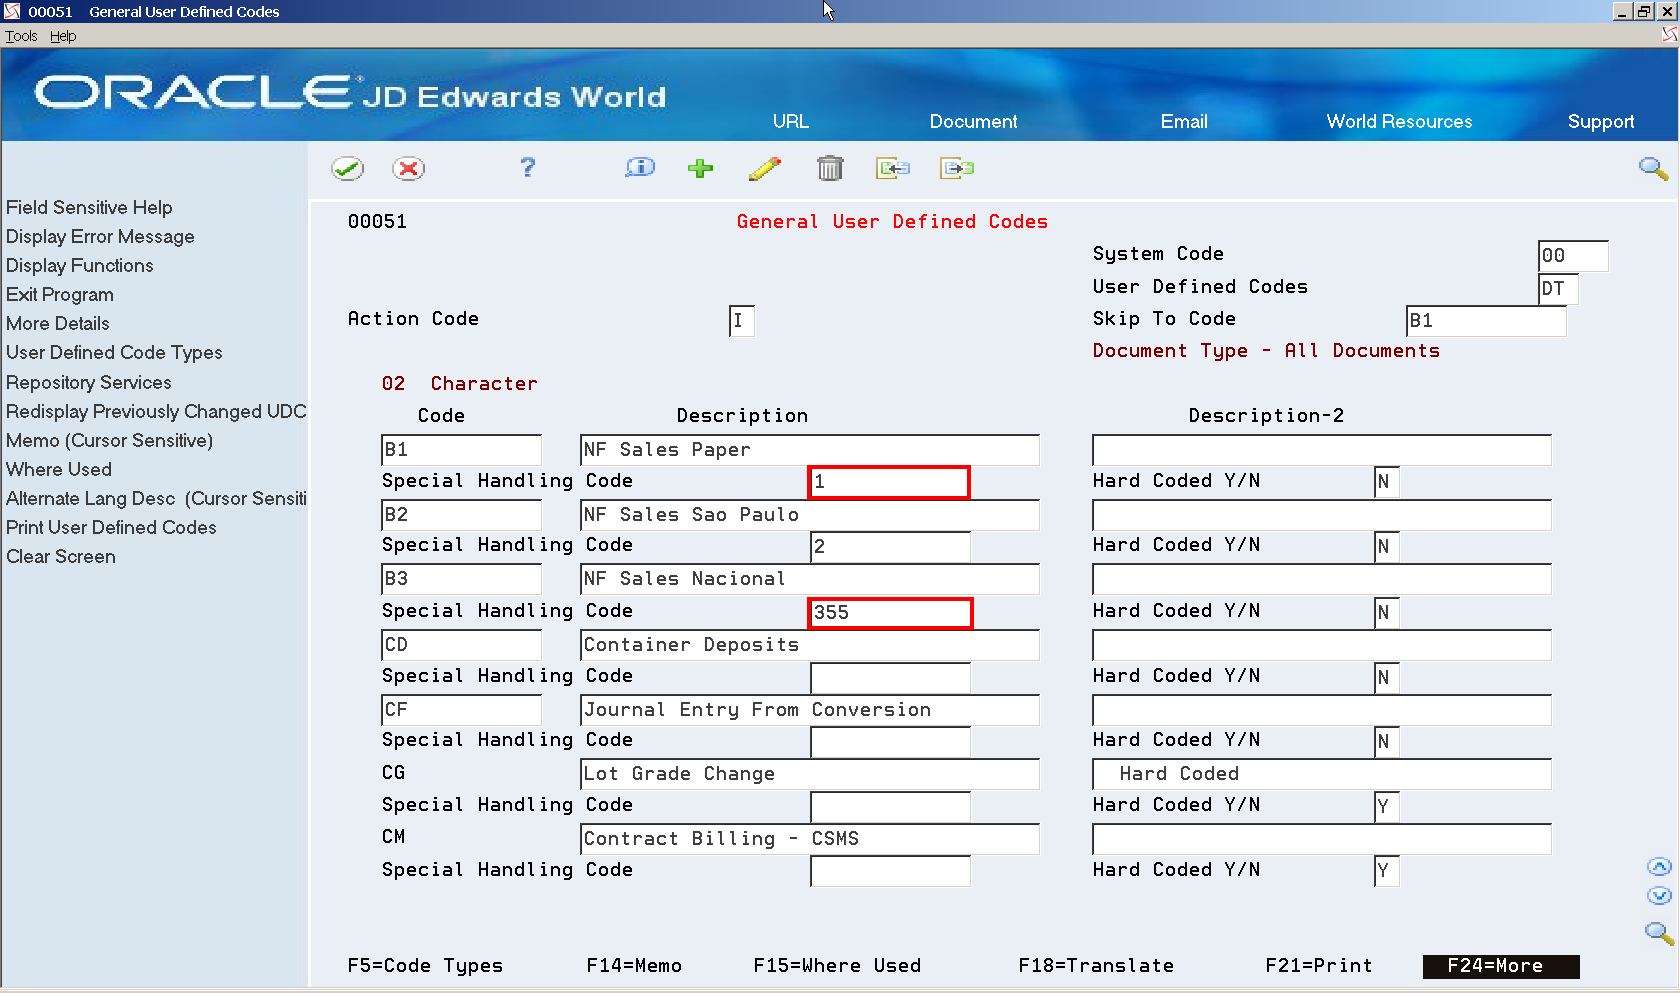Click the application icon in the title bar
Image resolution: width=1680 pixels, height=993 pixels.
(x=12, y=11)
